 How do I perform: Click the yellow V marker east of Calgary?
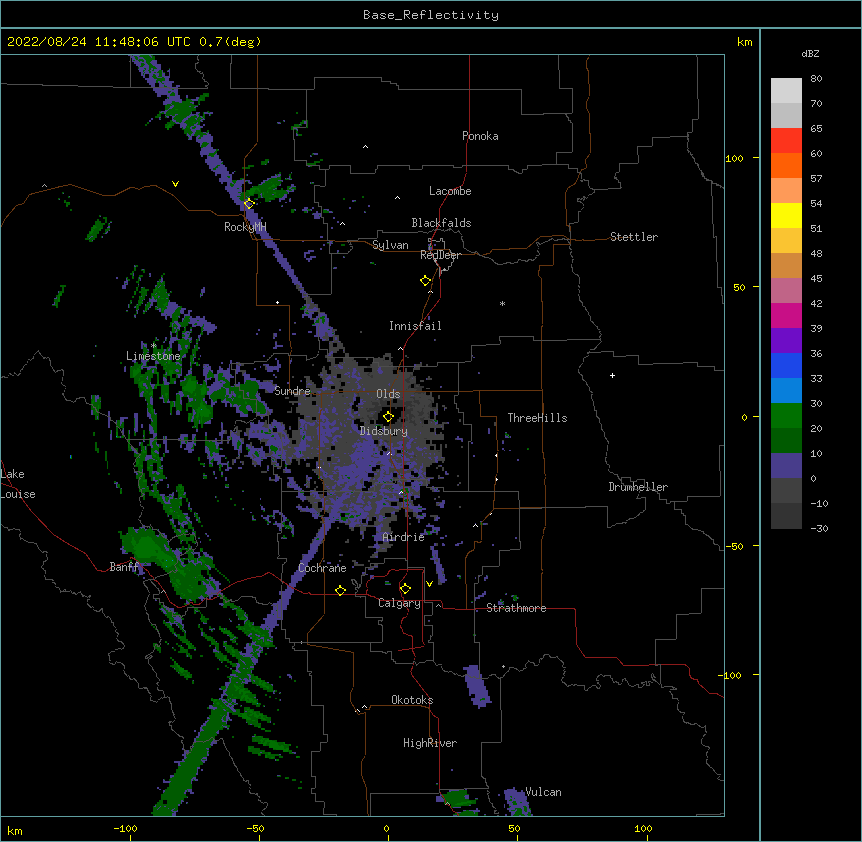click(x=429, y=584)
